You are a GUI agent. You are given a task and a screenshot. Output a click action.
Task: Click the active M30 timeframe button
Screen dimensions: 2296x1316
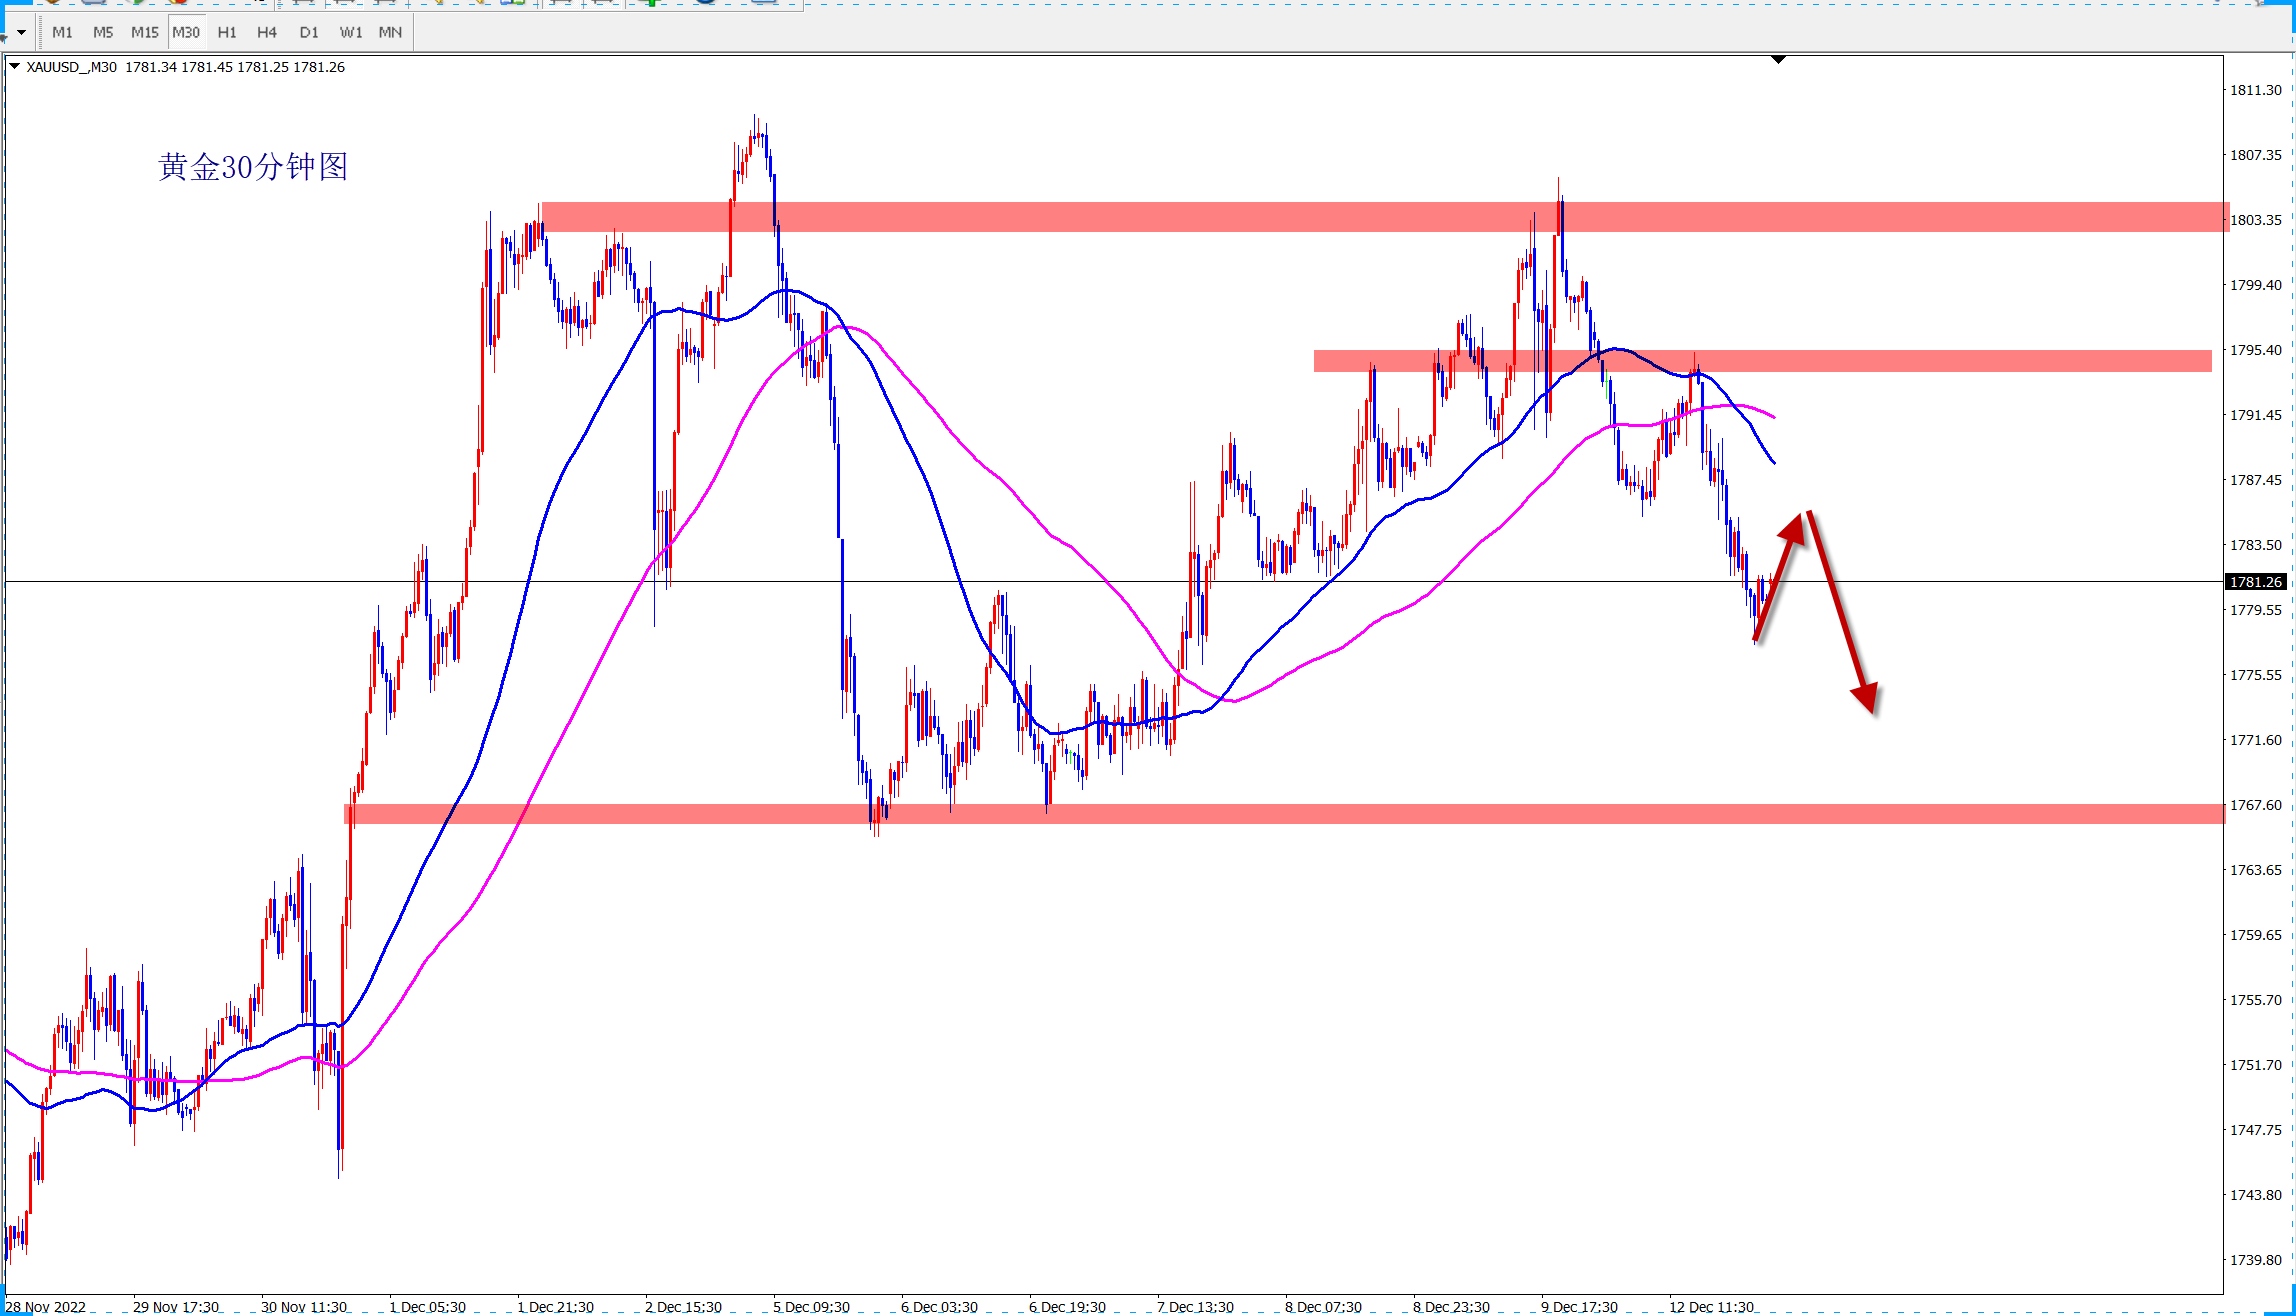186,32
